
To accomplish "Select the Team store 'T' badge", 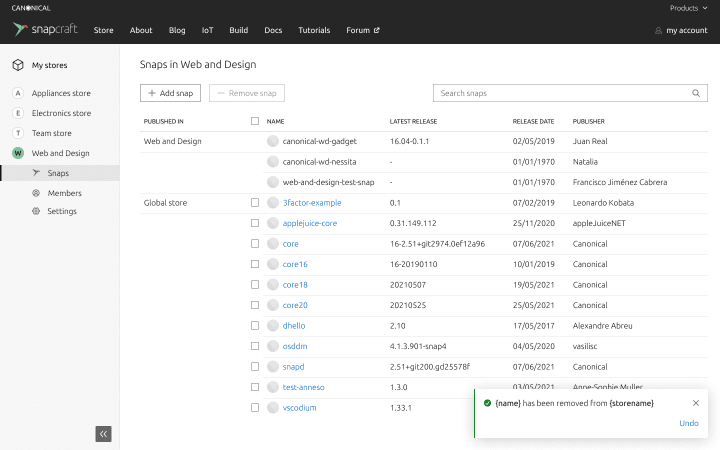I will [x=17, y=133].
